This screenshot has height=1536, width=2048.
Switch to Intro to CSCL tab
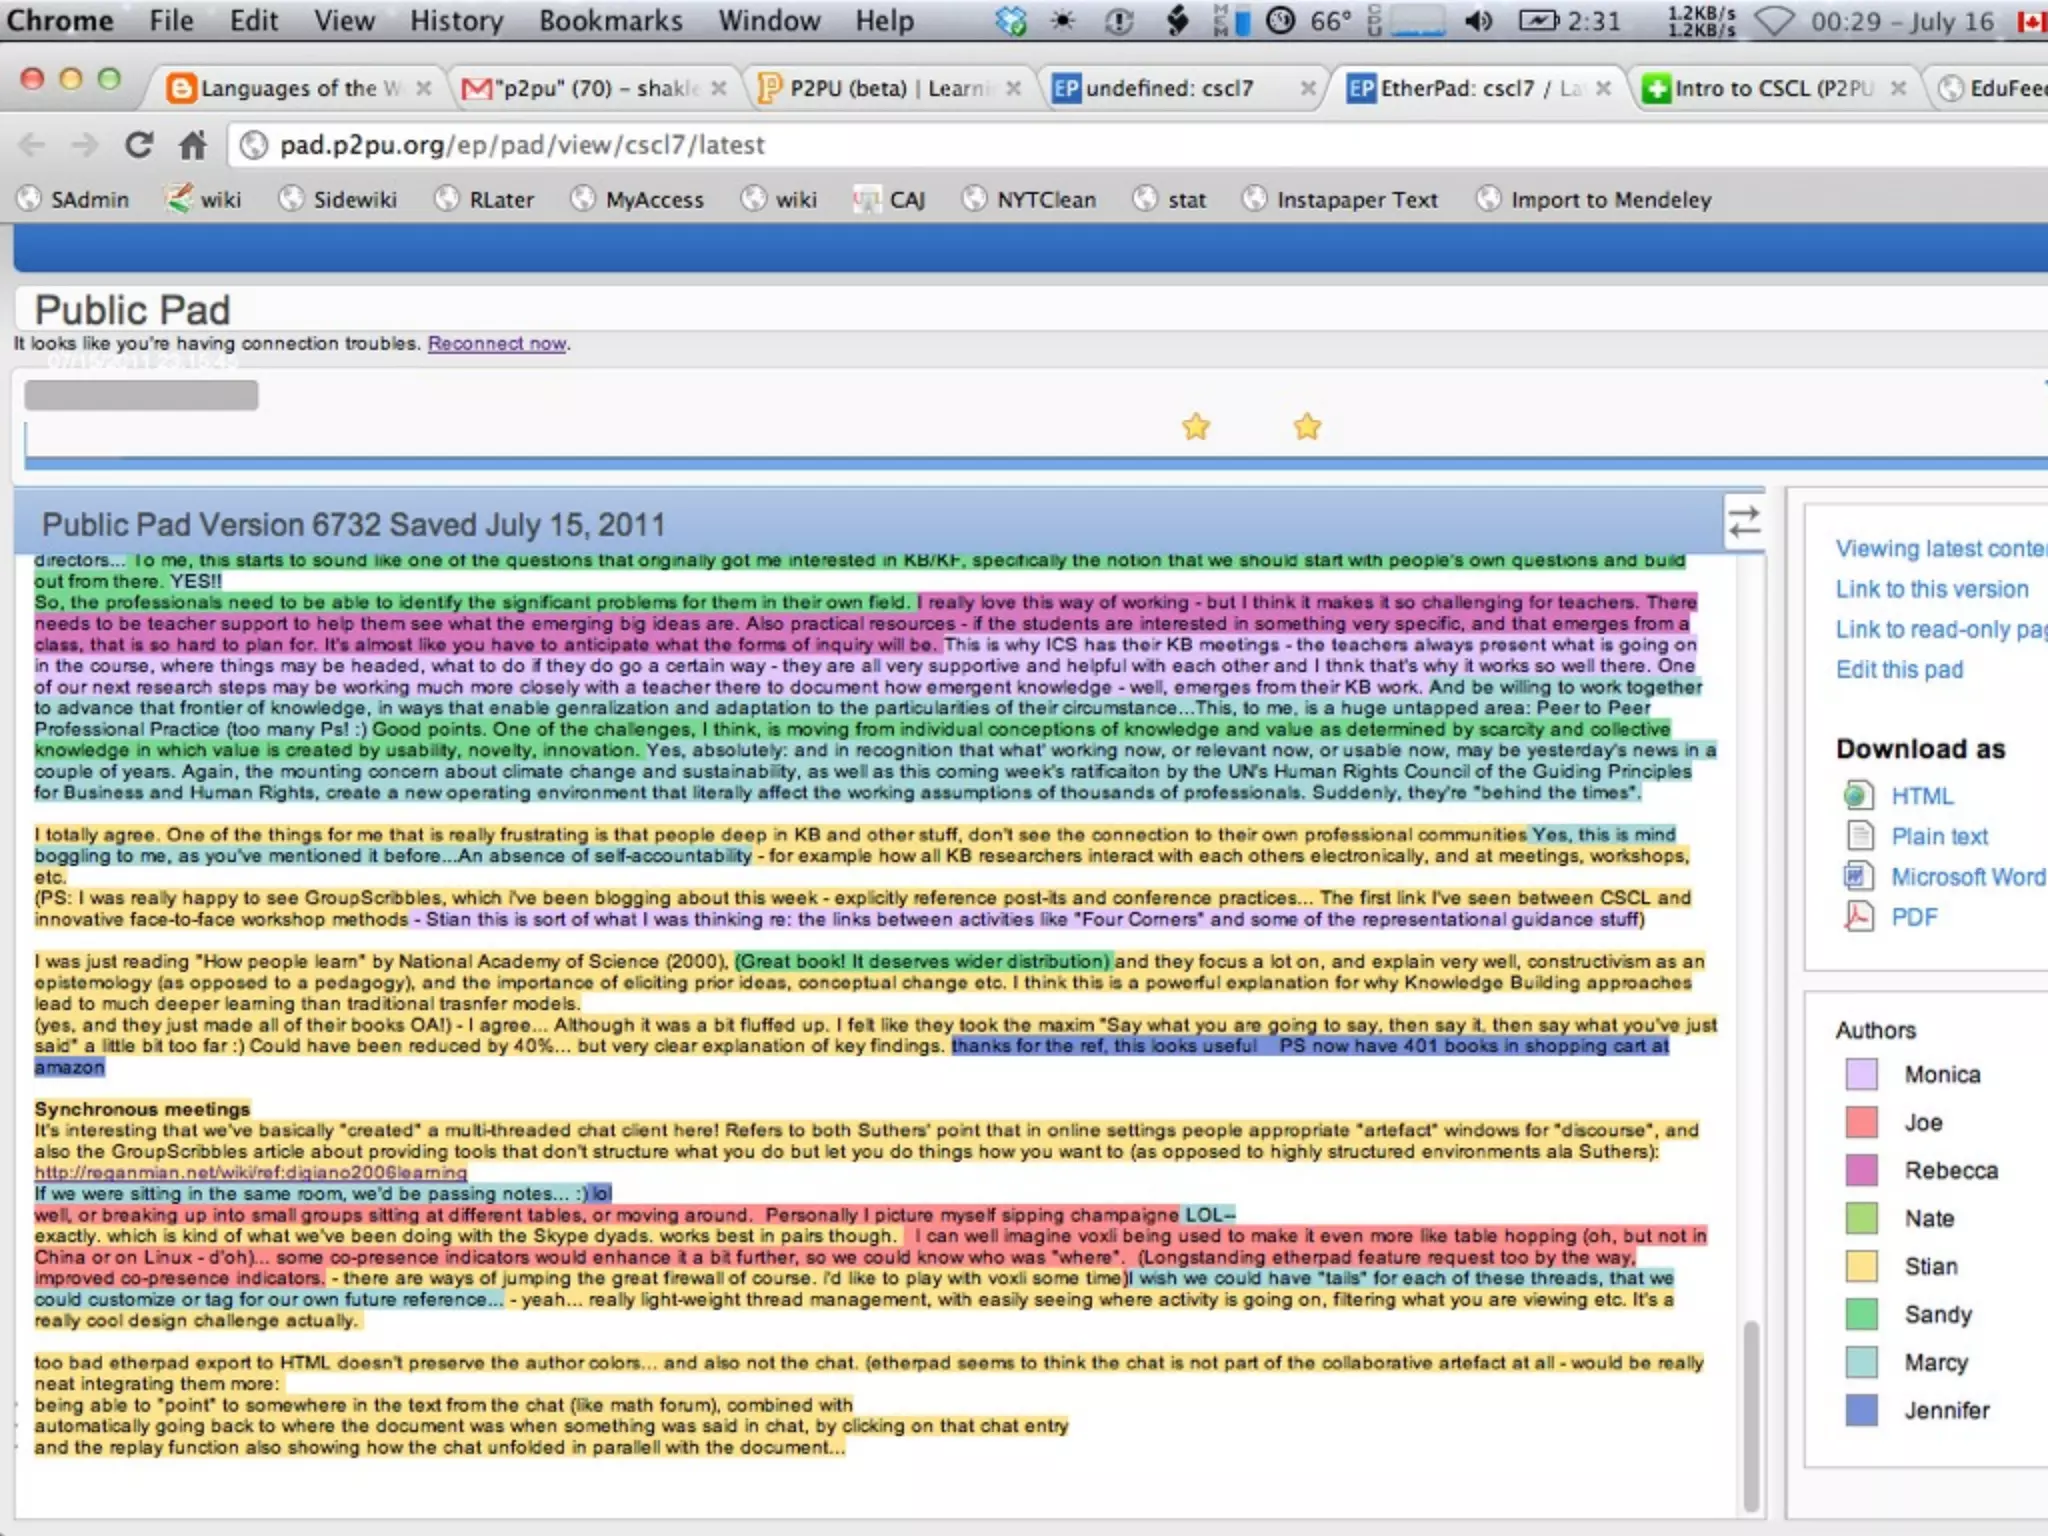1772,89
